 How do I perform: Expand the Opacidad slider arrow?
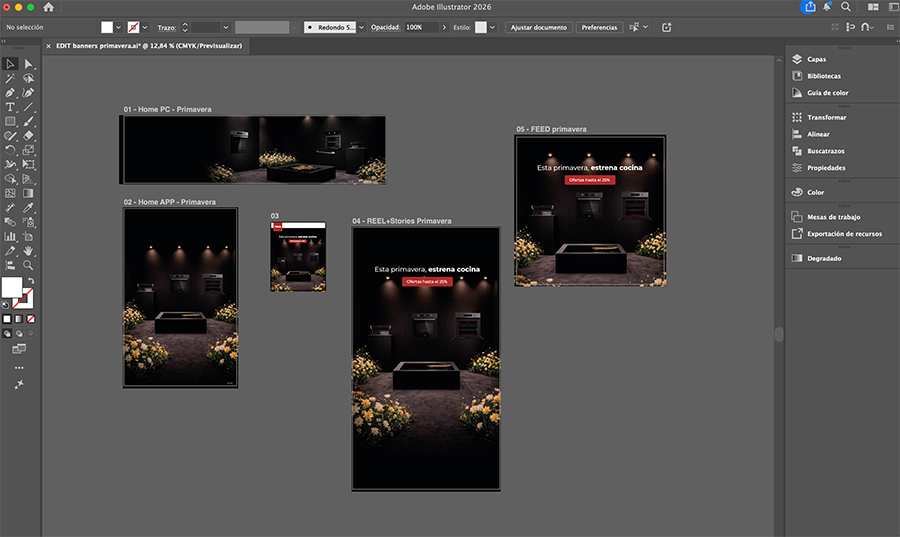click(444, 27)
